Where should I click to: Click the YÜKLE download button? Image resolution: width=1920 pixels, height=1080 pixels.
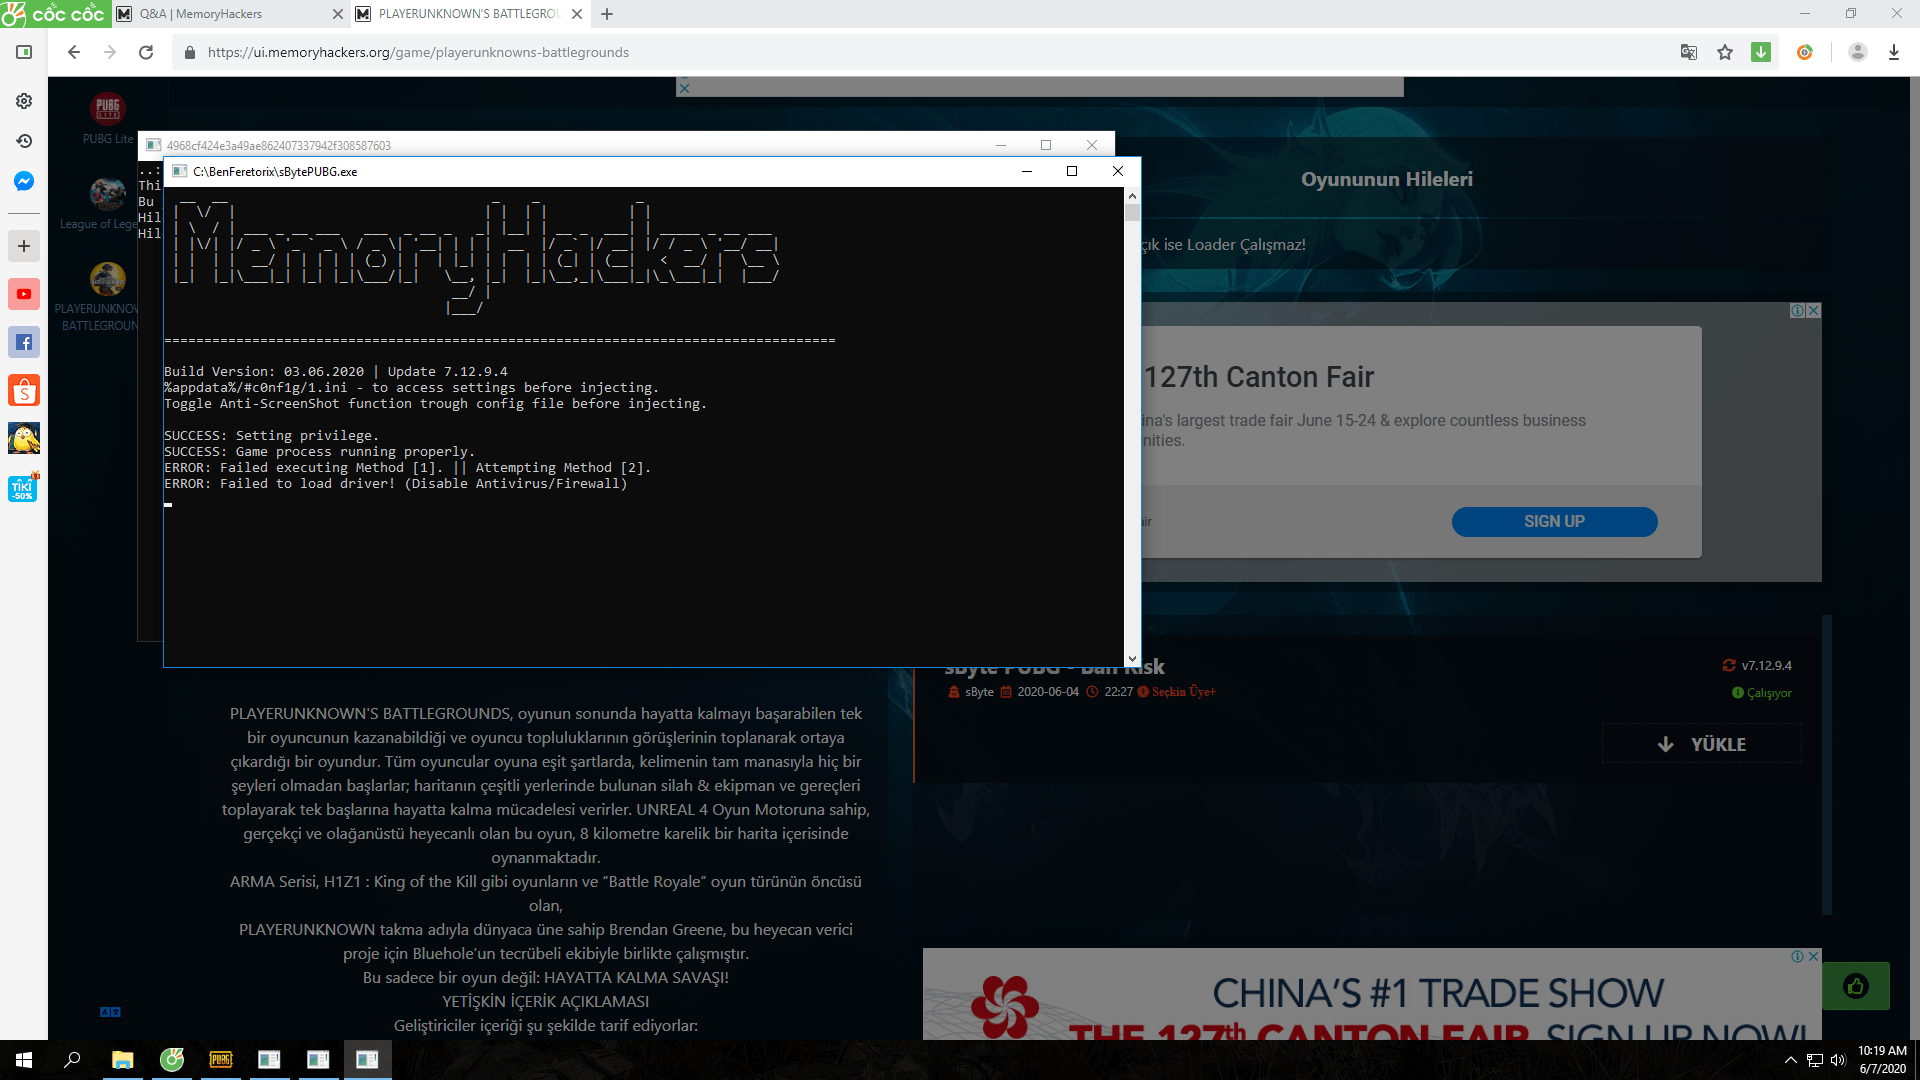point(1701,744)
